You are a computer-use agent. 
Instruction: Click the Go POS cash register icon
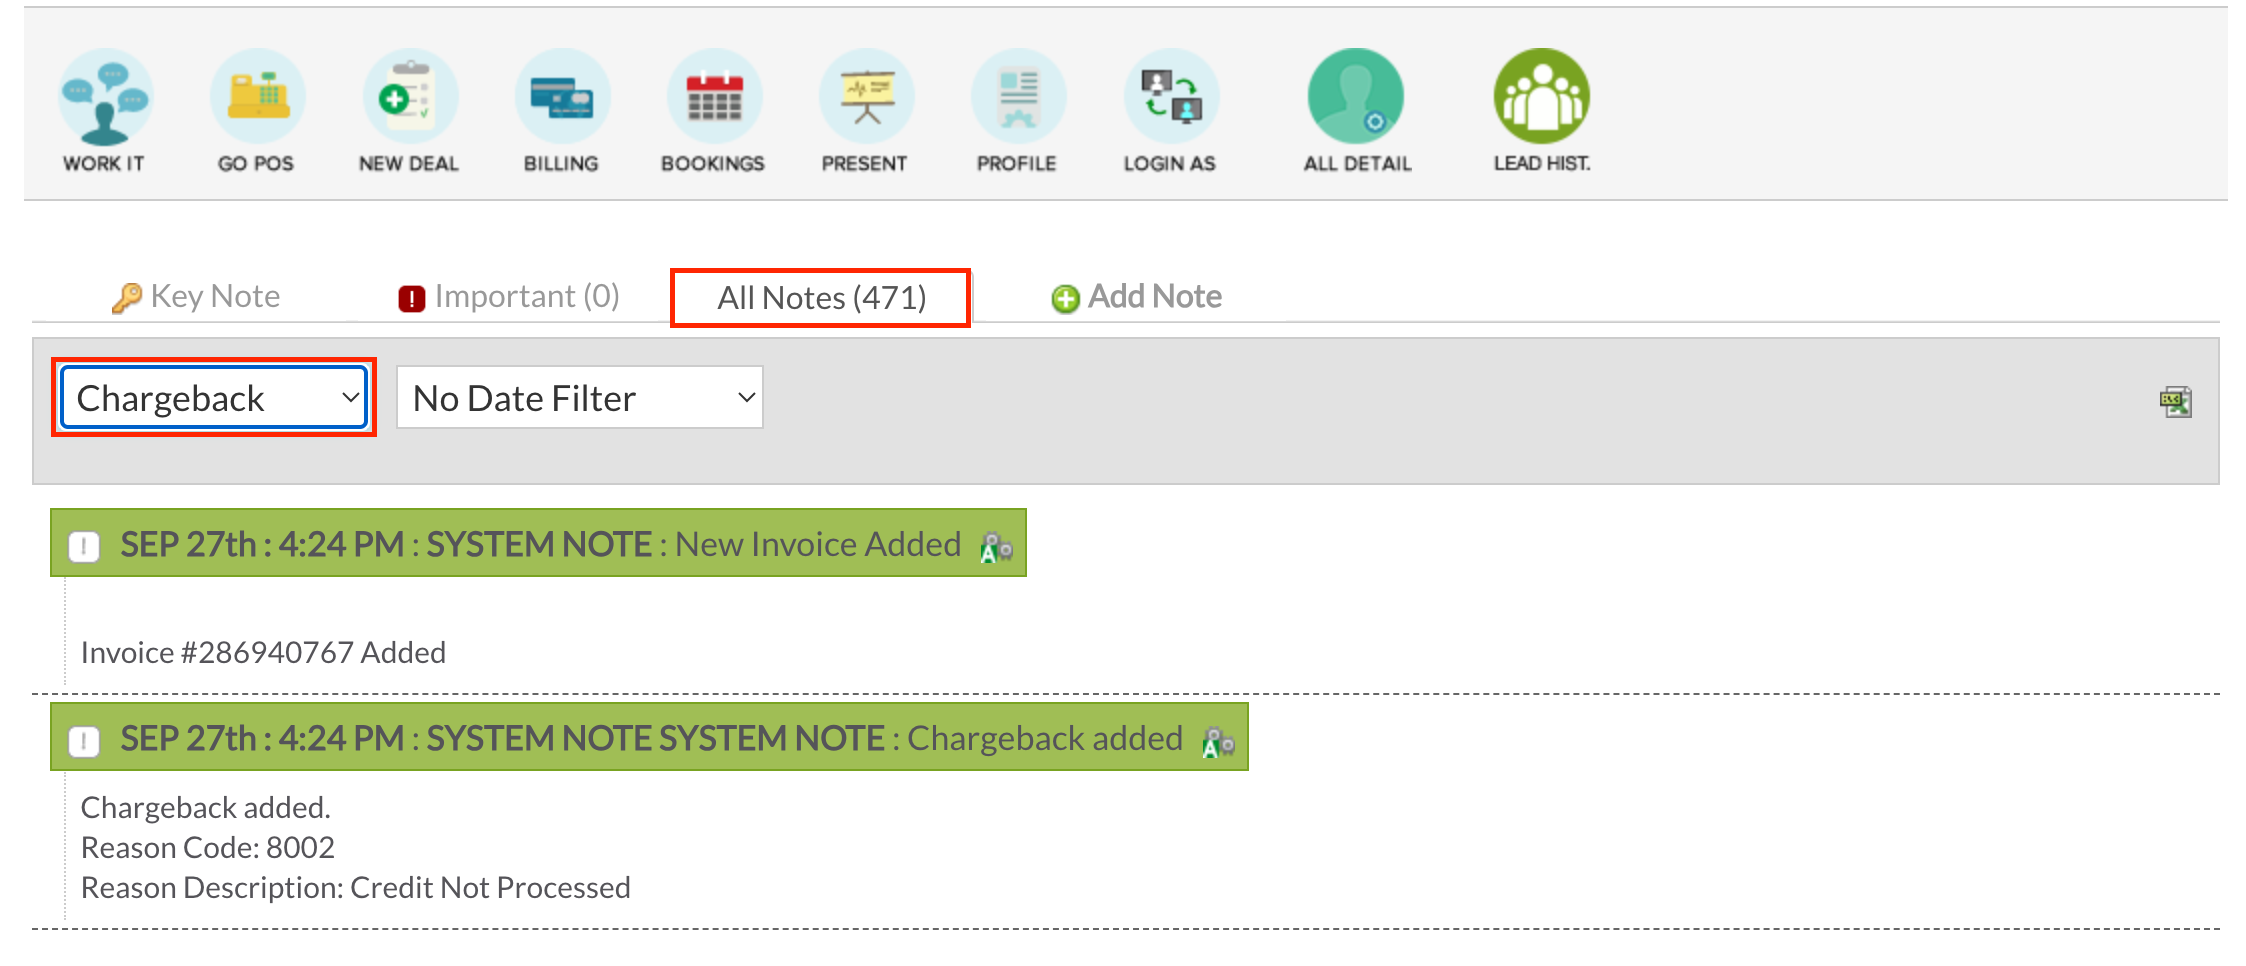(x=256, y=98)
